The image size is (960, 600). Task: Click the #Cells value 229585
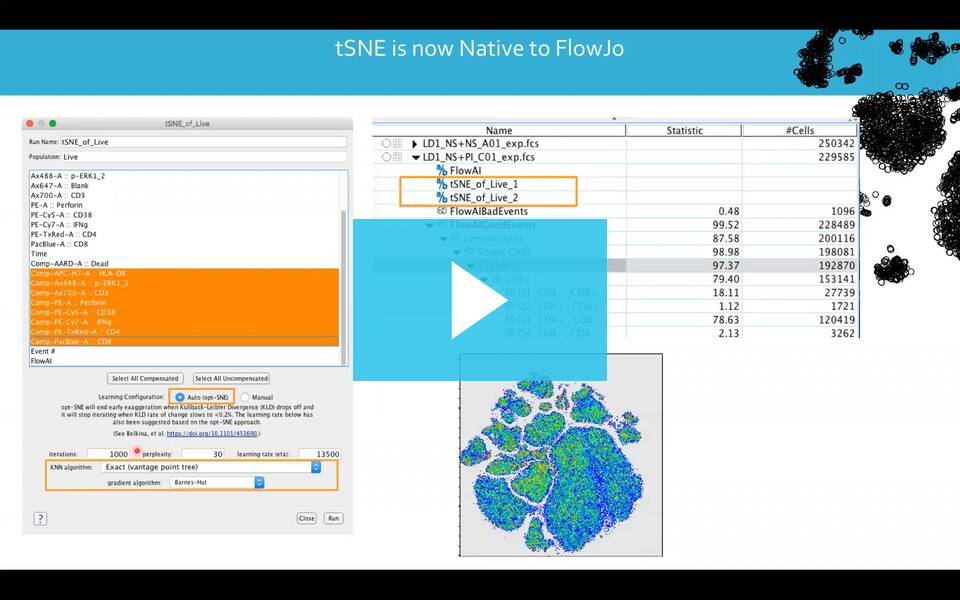point(836,157)
